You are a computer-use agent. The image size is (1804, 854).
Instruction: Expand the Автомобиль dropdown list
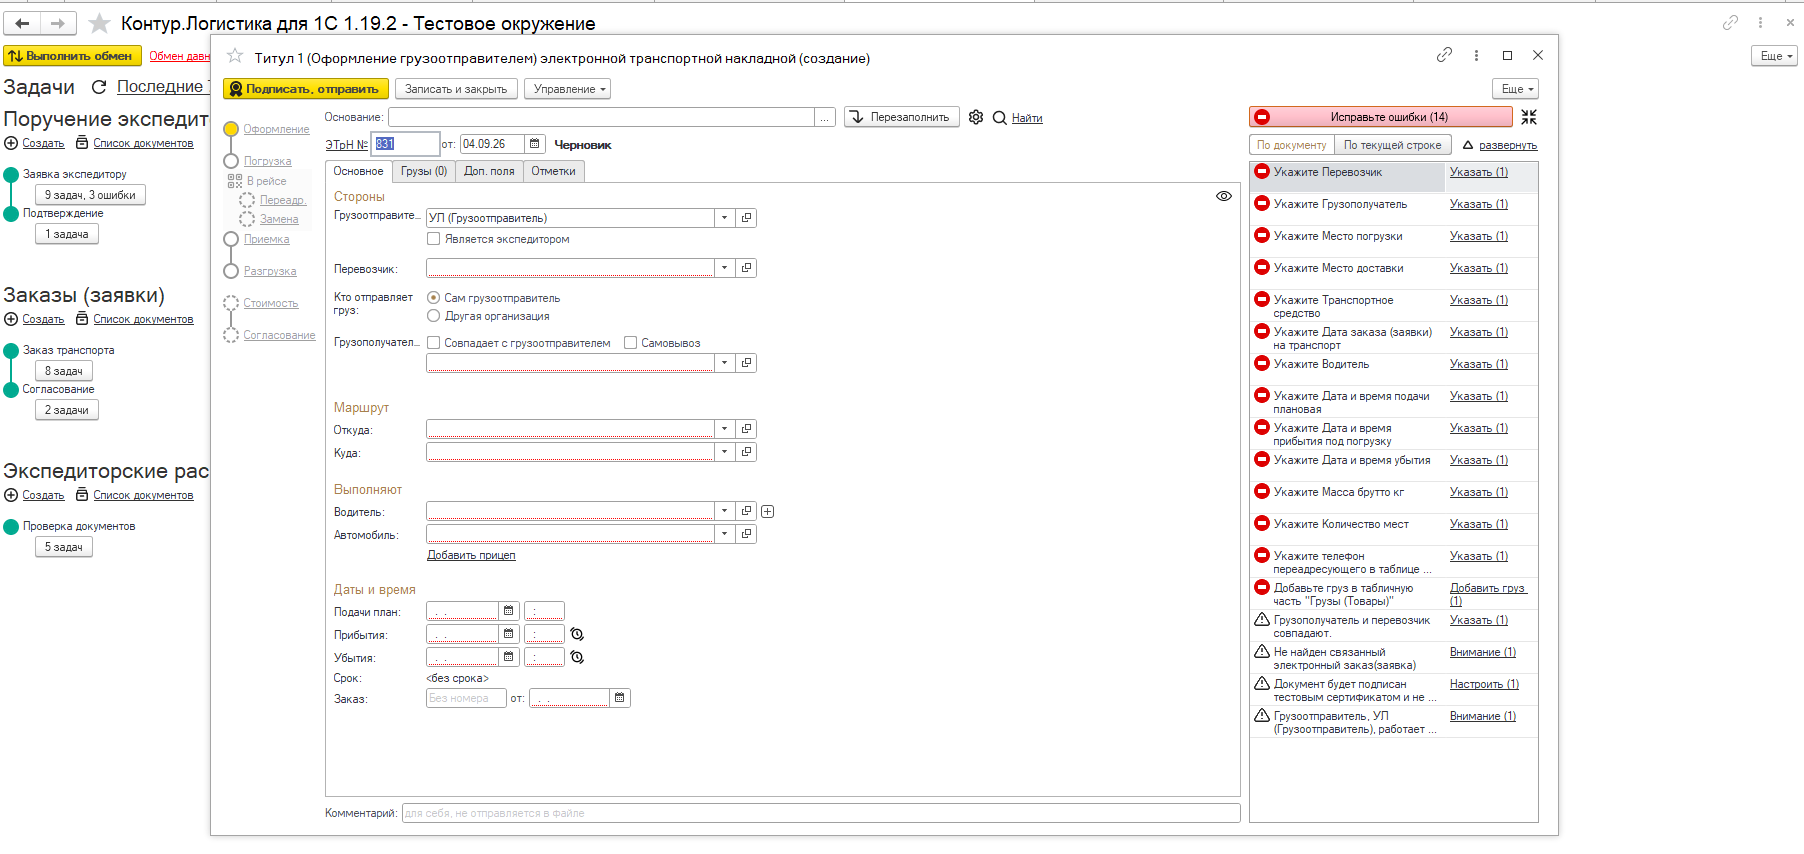[724, 534]
